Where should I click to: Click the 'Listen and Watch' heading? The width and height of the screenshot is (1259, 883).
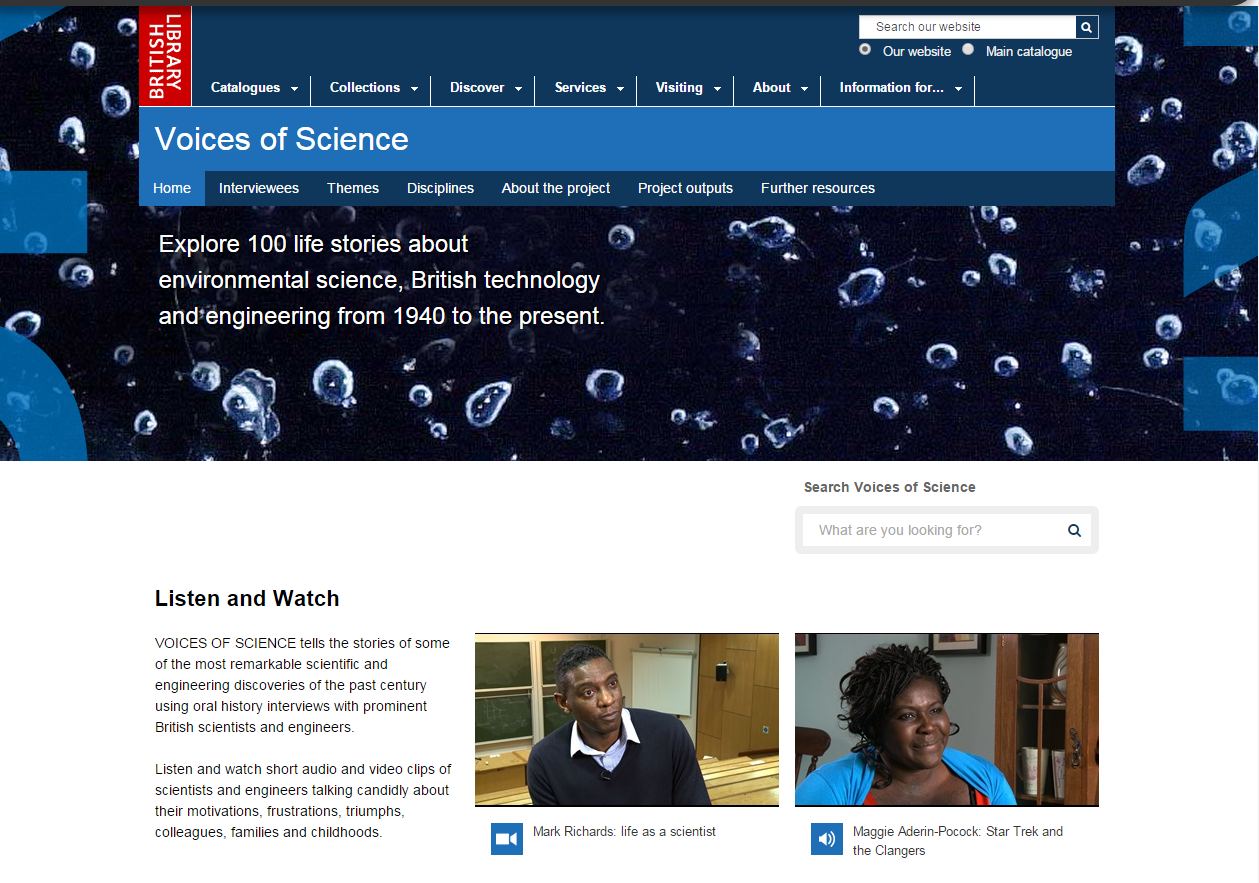(x=247, y=599)
